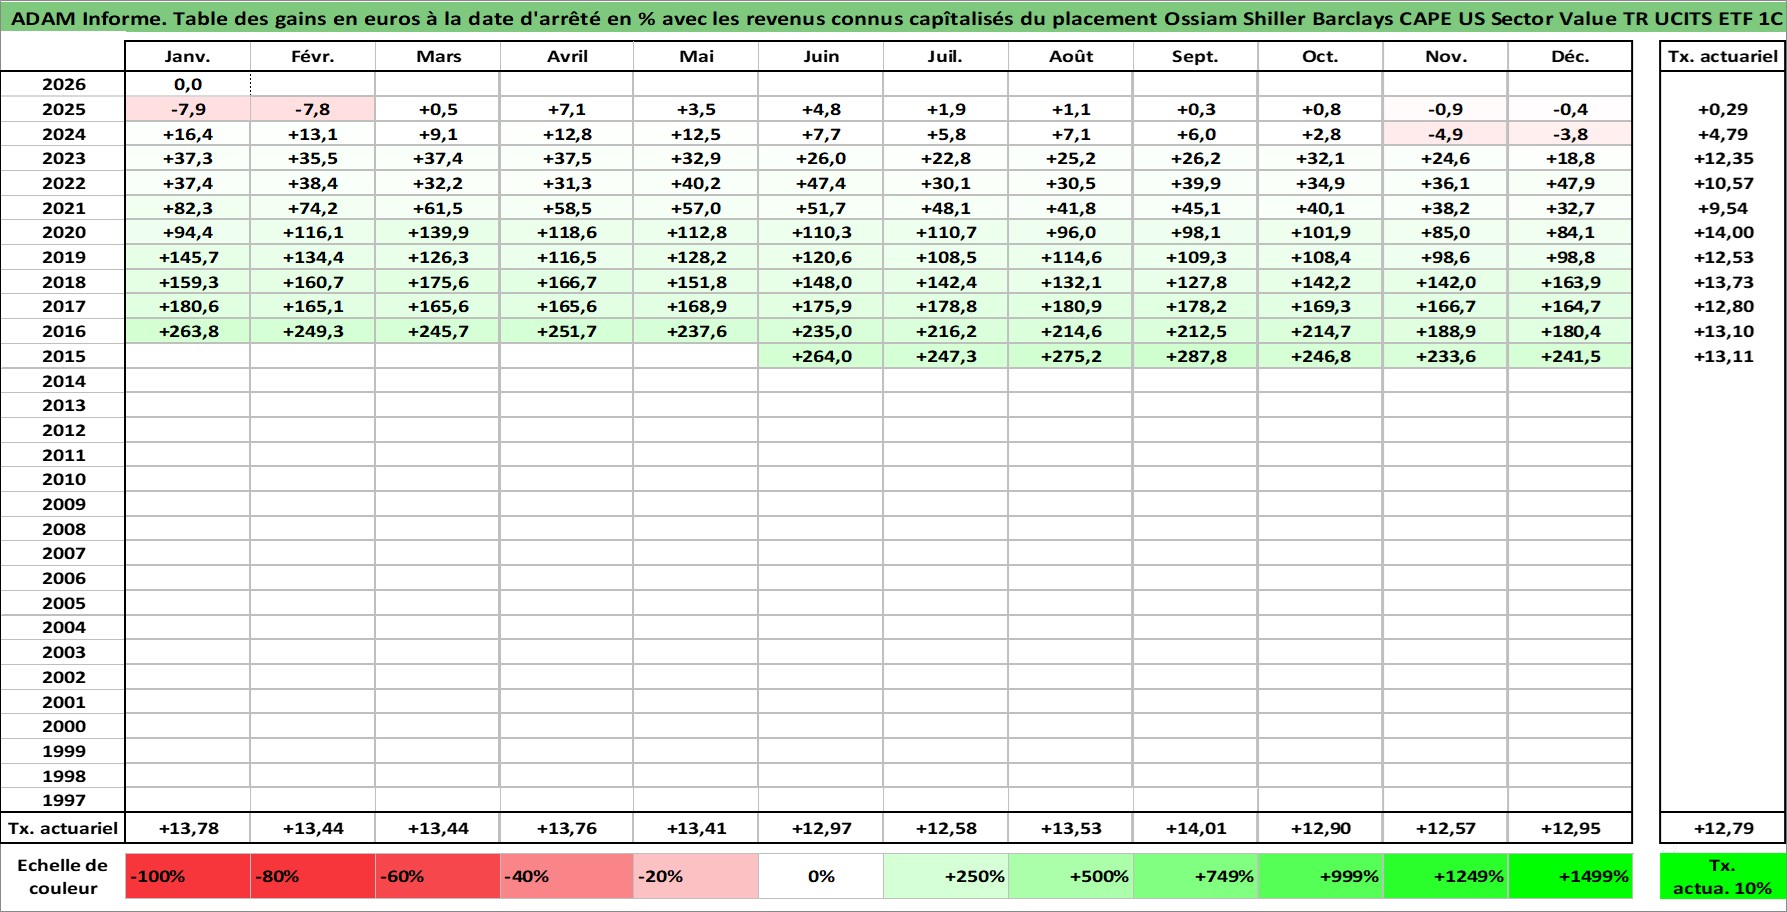
Task: Click the Tx. actuariel column header
Action: [x=1723, y=57]
